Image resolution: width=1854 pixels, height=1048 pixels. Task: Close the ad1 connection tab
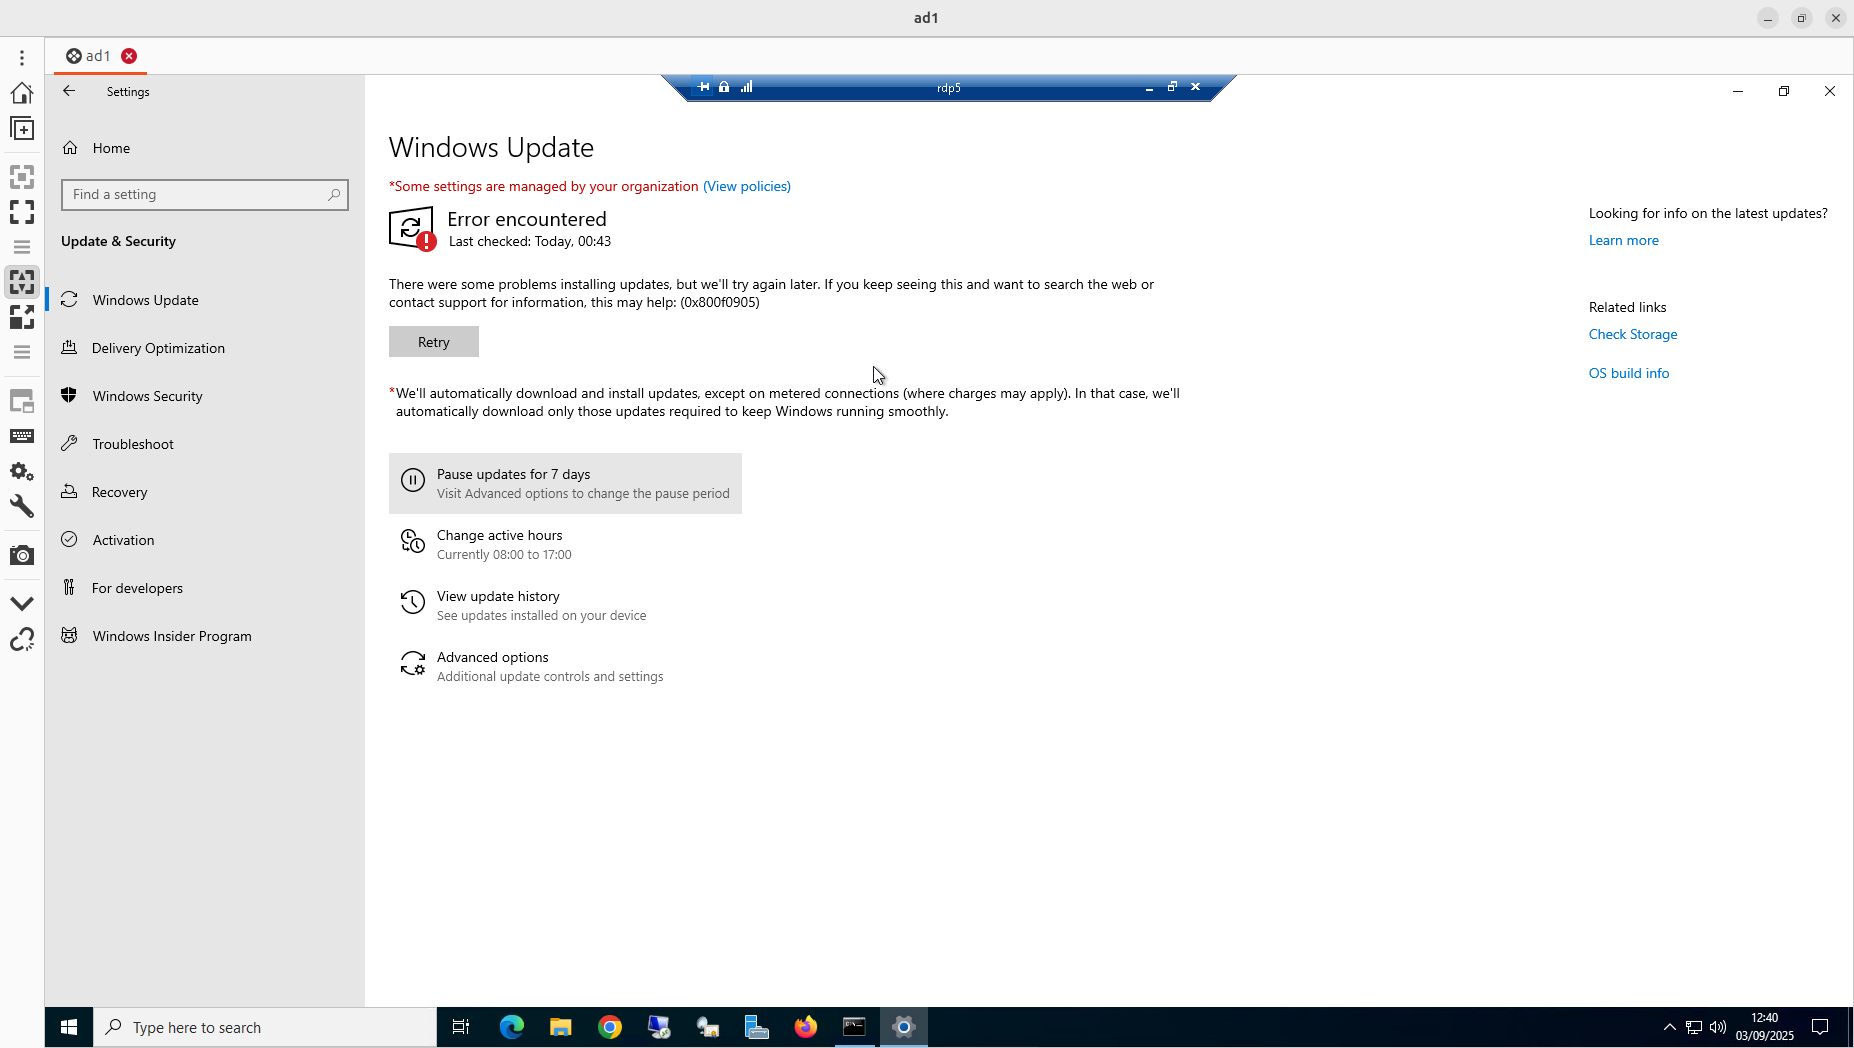(129, 56)
